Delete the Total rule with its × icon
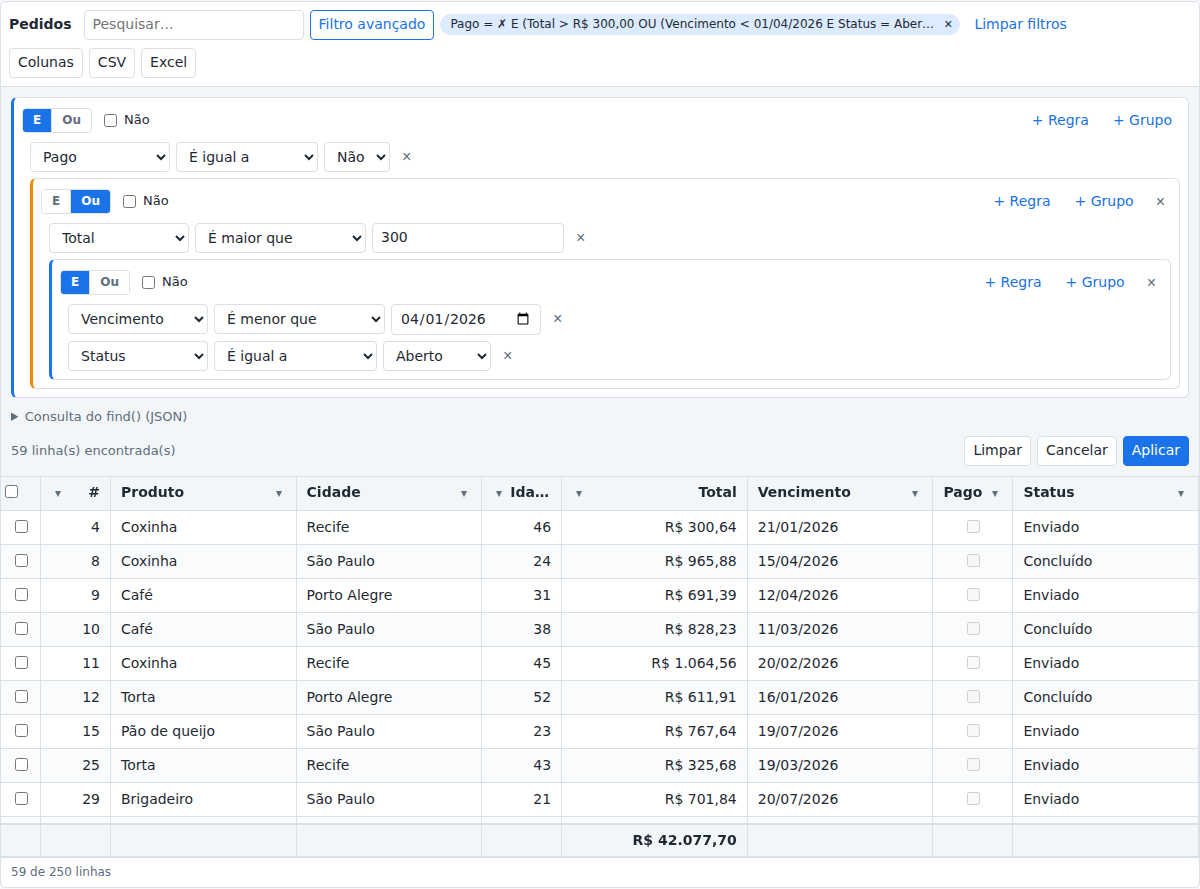Screen dimensions: 1200x889 [x=581, y=238]
